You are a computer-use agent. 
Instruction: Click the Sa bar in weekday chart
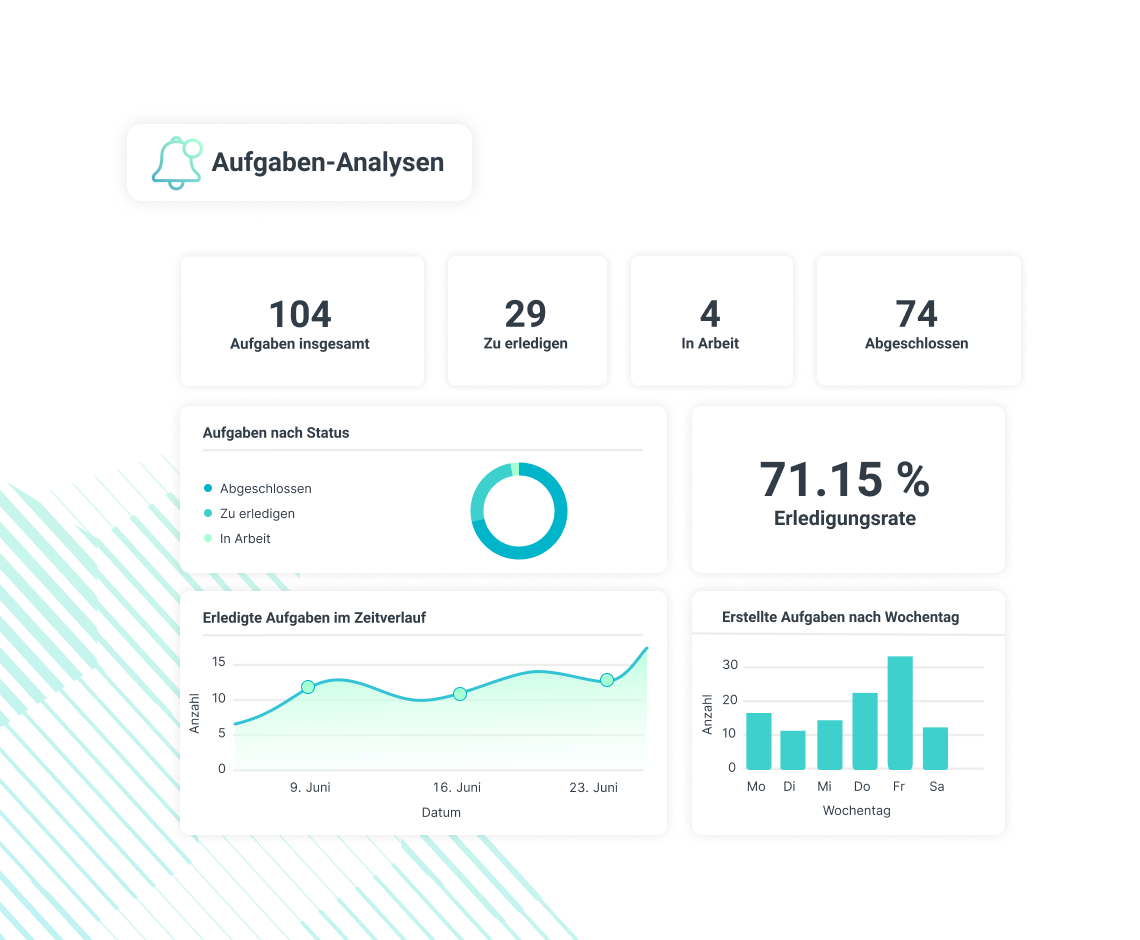click(x=935, y=748)
